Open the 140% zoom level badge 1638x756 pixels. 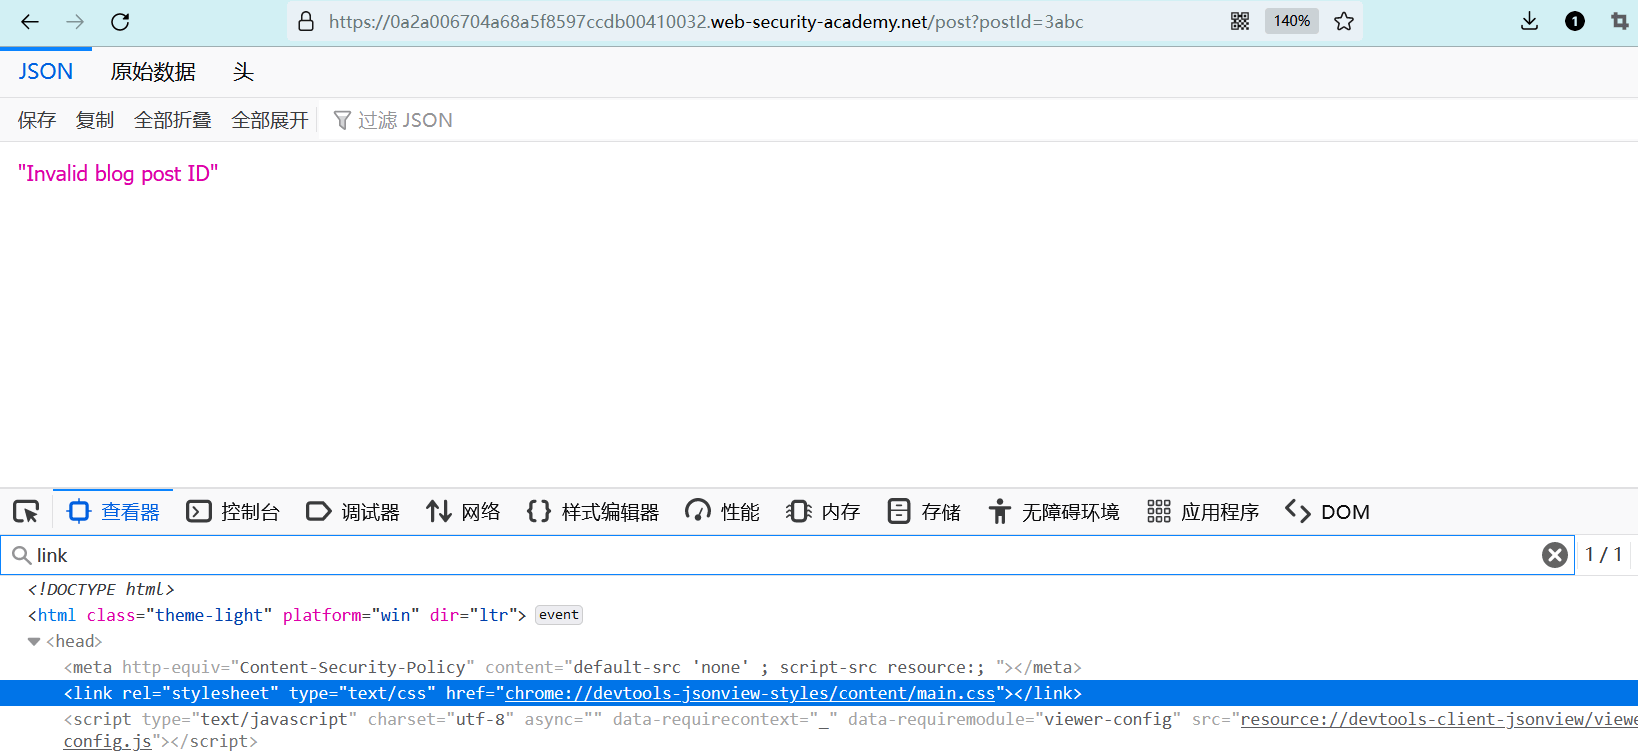tap(1291, 21)
